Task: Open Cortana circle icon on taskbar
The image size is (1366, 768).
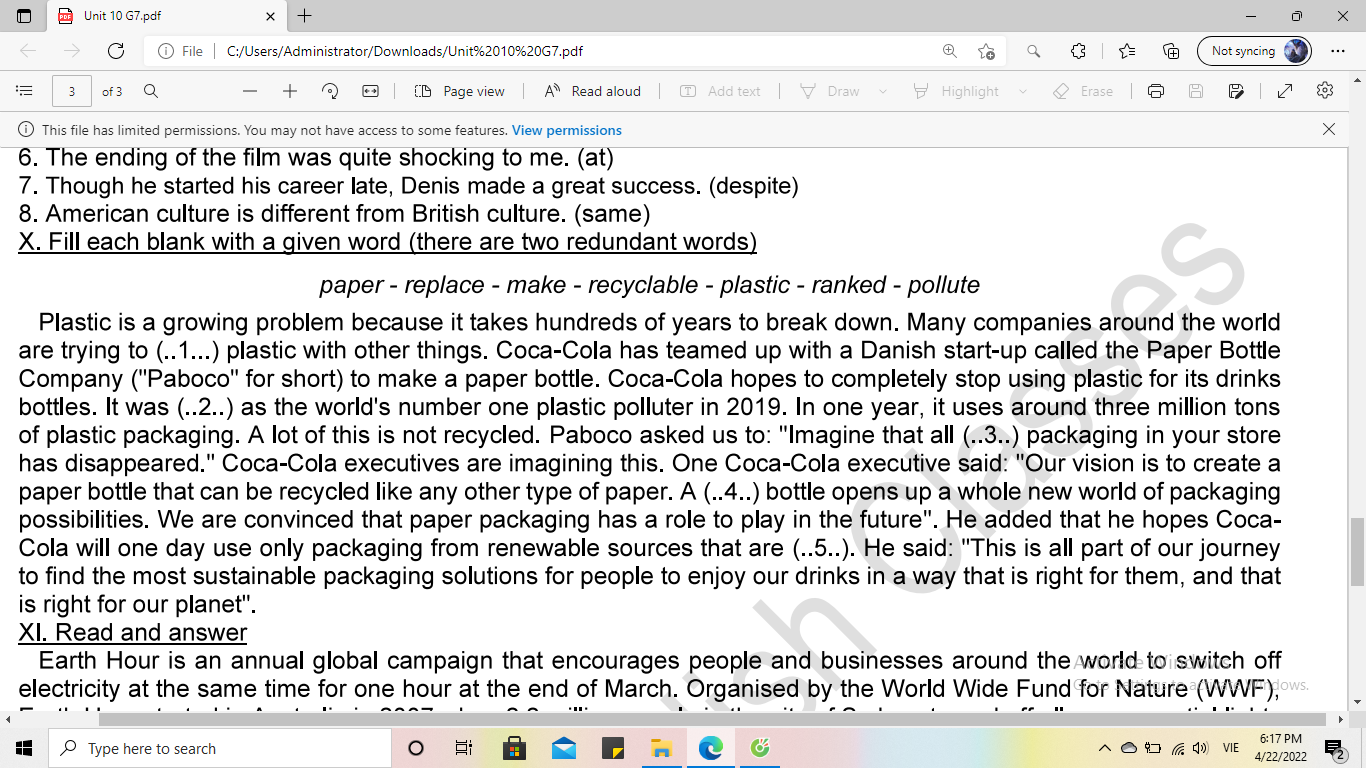Action: (x=416, y=748)
